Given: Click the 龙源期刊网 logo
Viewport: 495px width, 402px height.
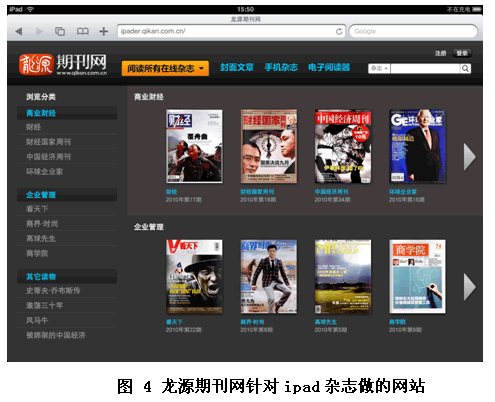Looking at the screenshot, I should point(63,64).
